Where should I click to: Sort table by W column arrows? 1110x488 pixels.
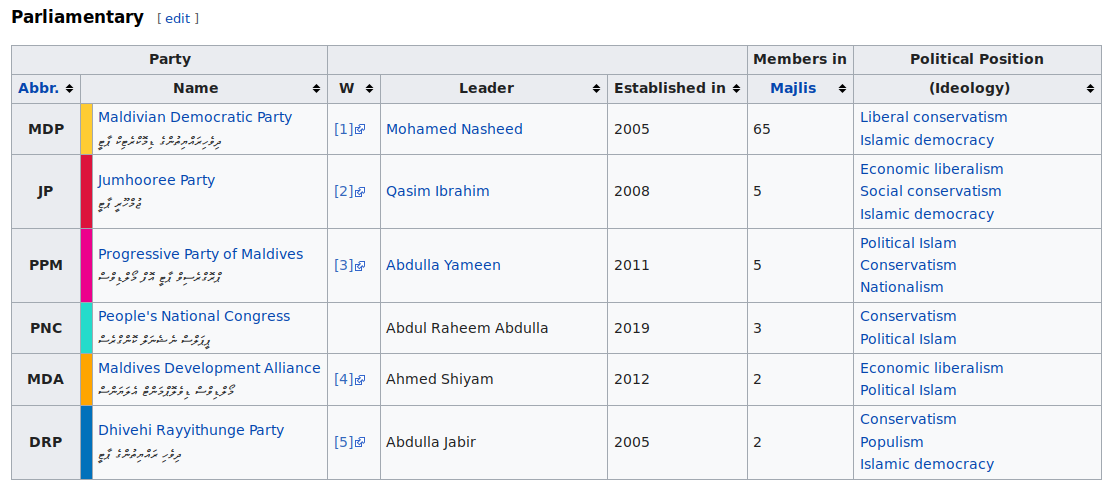(x=370, y=89)
